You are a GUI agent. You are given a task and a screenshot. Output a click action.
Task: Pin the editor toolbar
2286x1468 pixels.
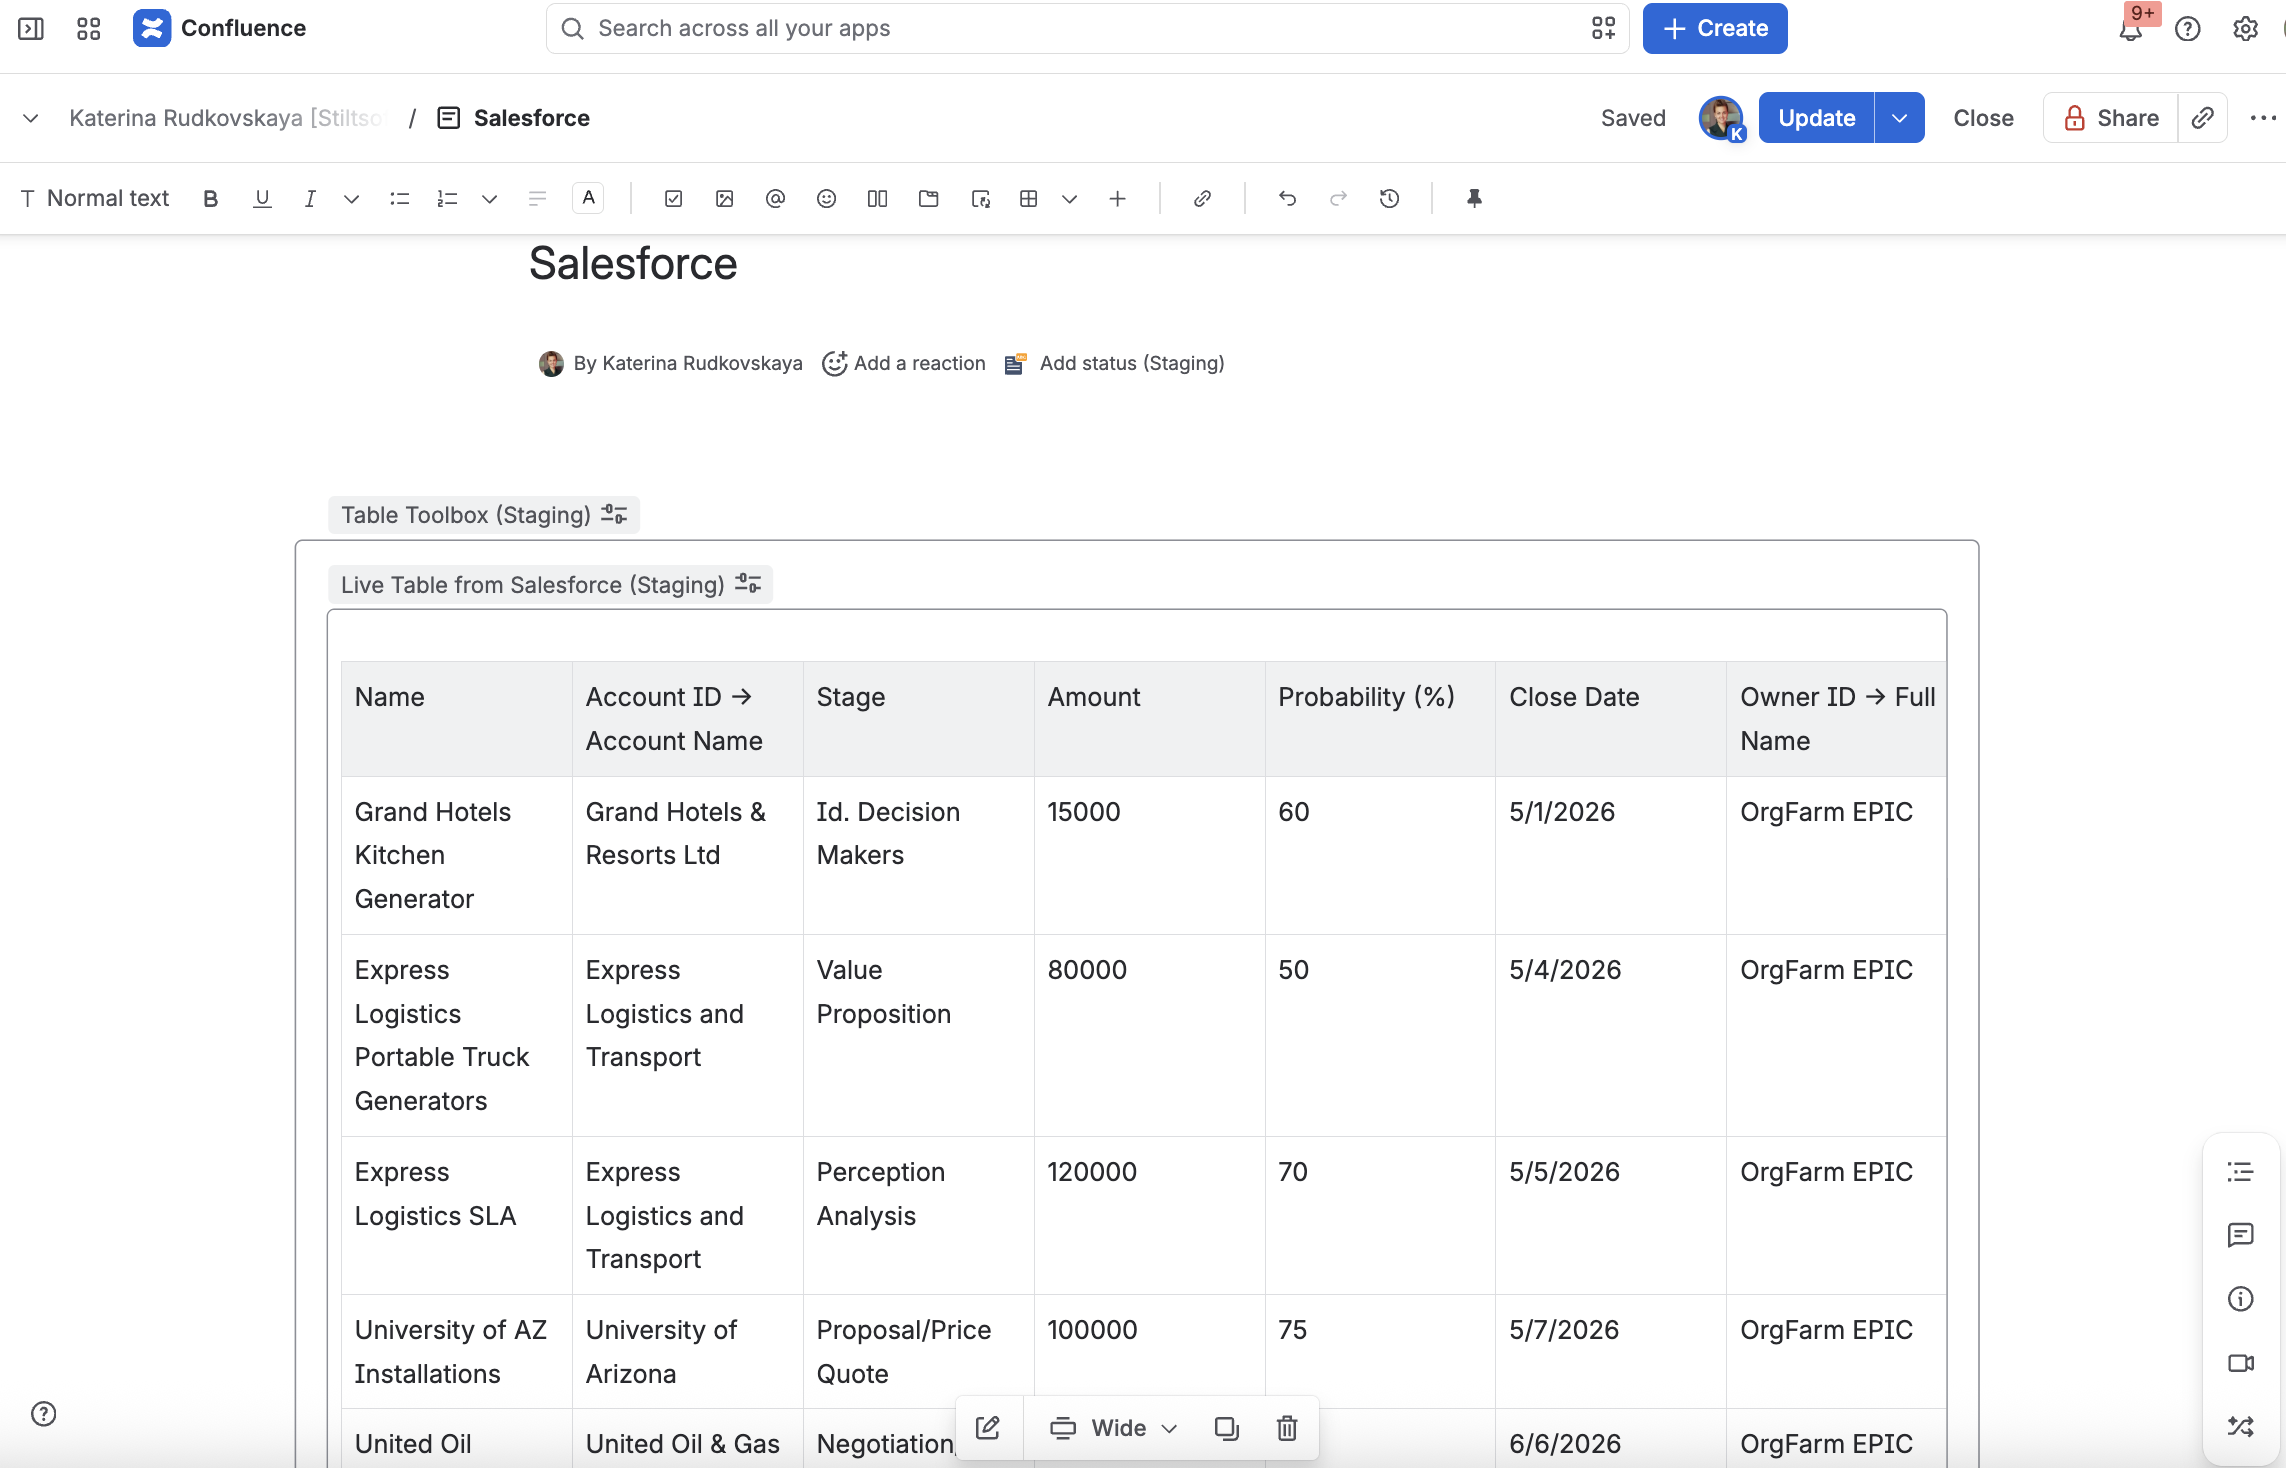[1474, 199]
